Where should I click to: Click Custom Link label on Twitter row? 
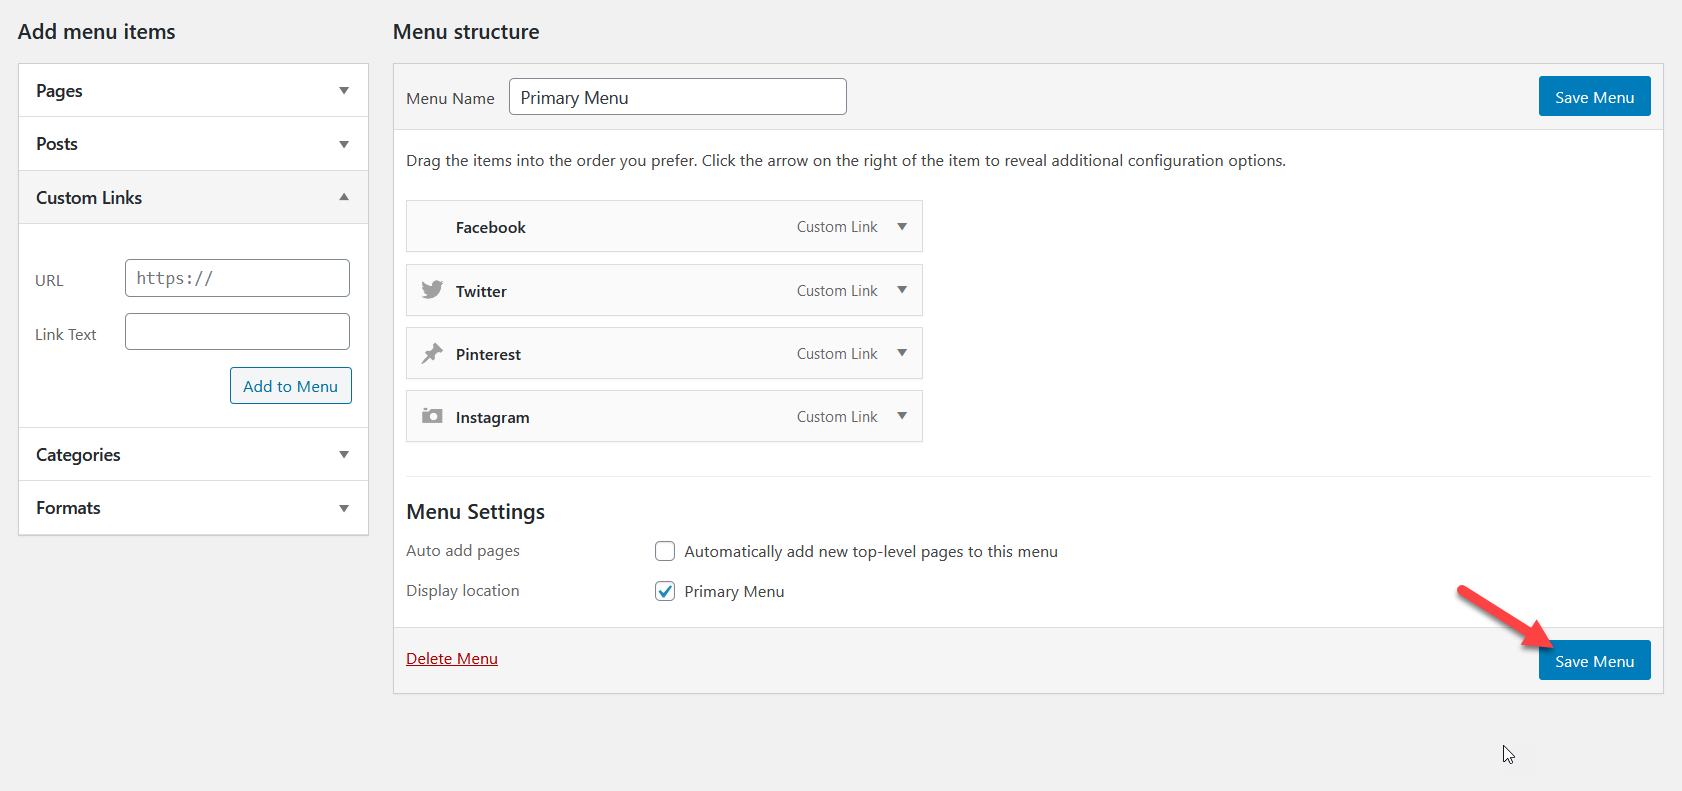pyautogui.click(x=837, y=290)
